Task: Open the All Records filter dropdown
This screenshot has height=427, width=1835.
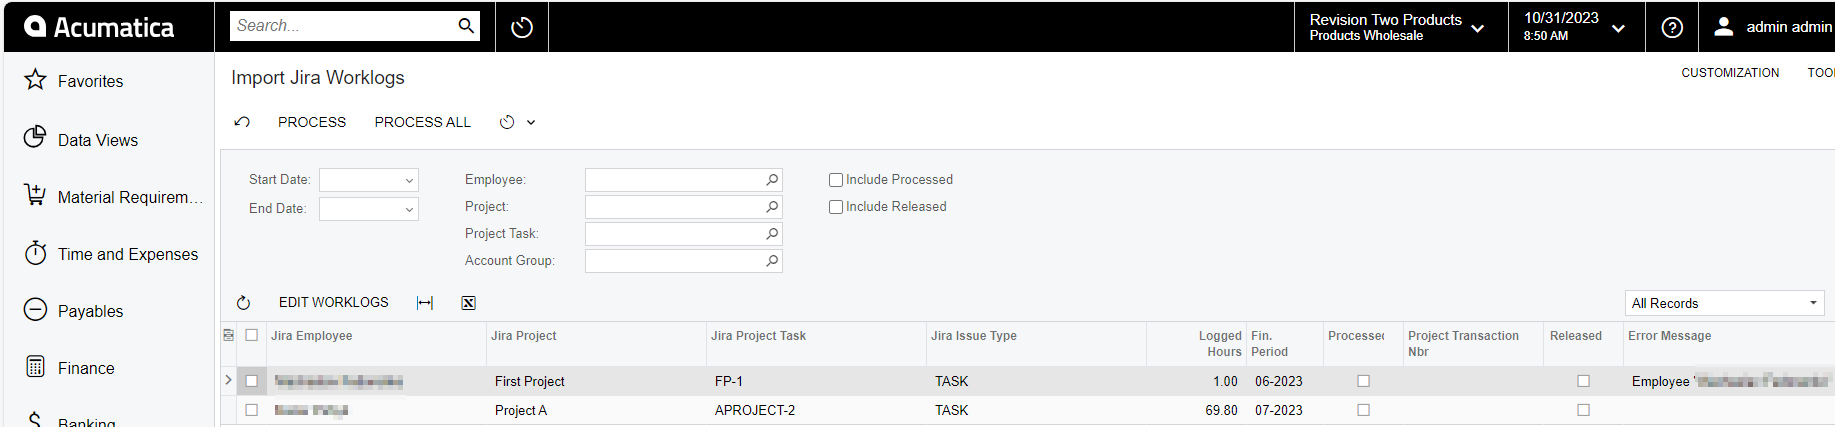Action: 1725,303
